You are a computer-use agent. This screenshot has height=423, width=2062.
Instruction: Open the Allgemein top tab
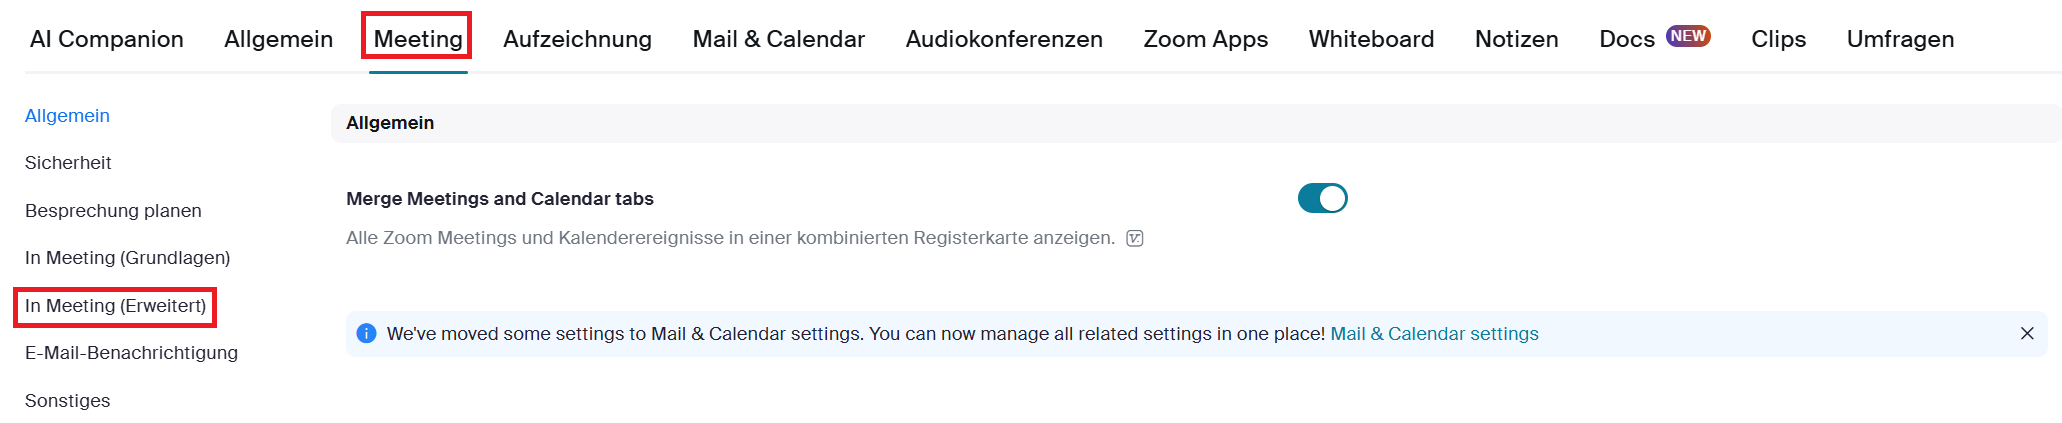pyautogui.click(x=278, y=39)
